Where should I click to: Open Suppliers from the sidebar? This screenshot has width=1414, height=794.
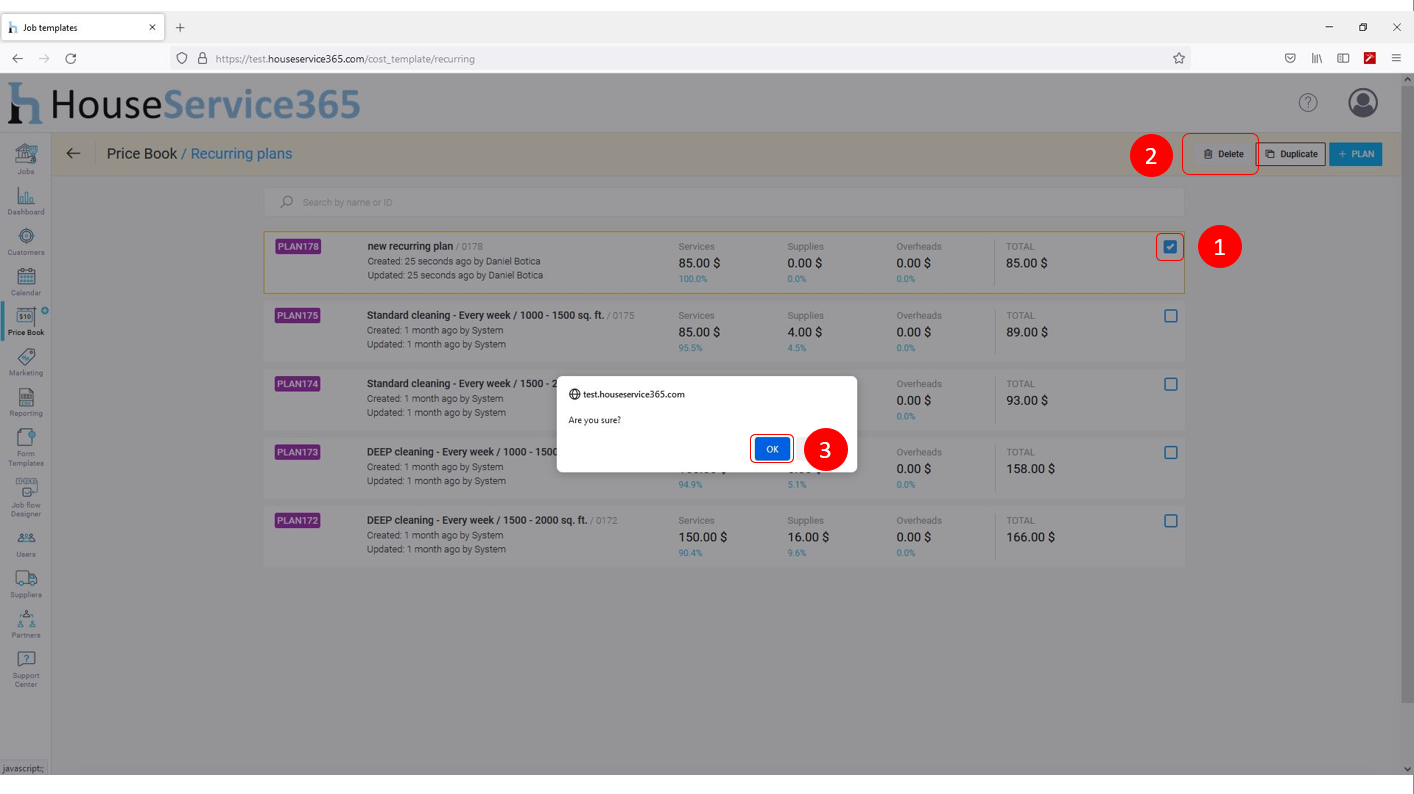26,584
